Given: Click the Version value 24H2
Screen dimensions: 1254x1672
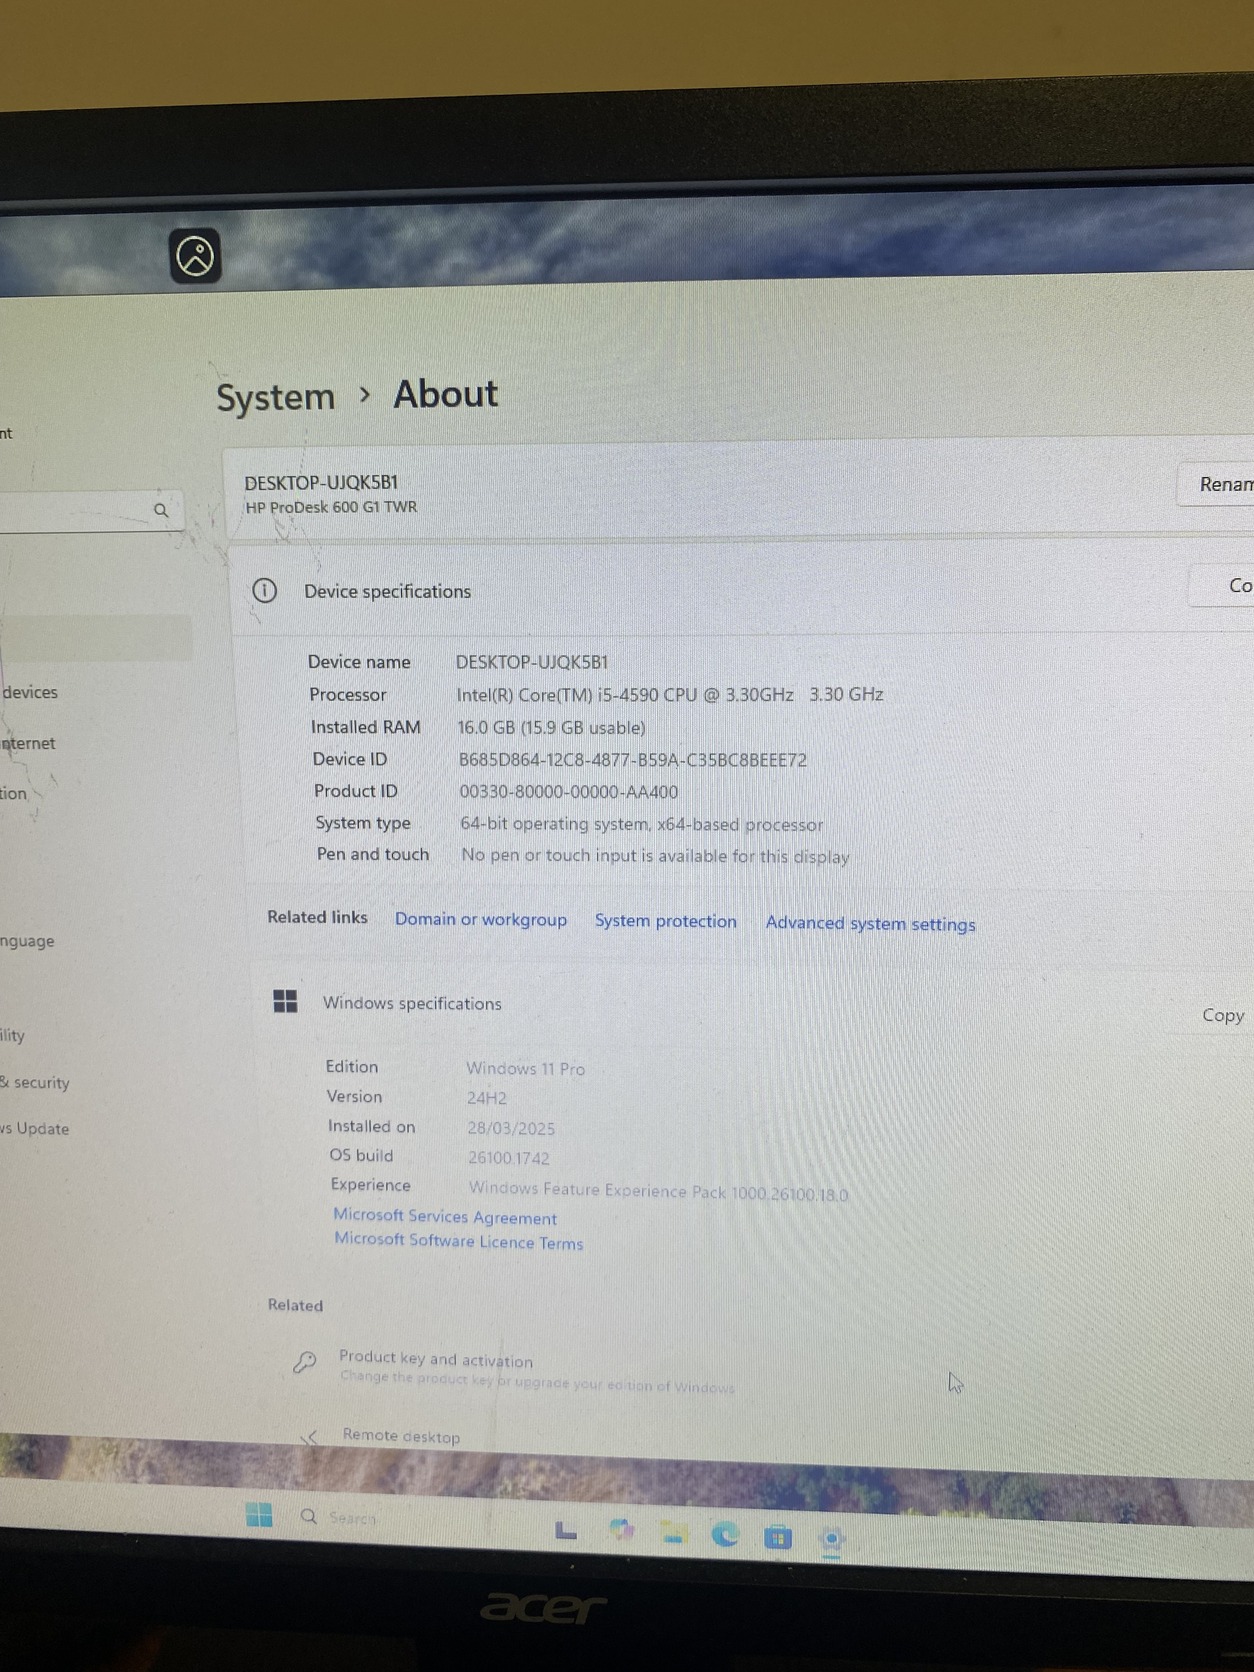Looking at the screenshot, I should click(487, 1098).
